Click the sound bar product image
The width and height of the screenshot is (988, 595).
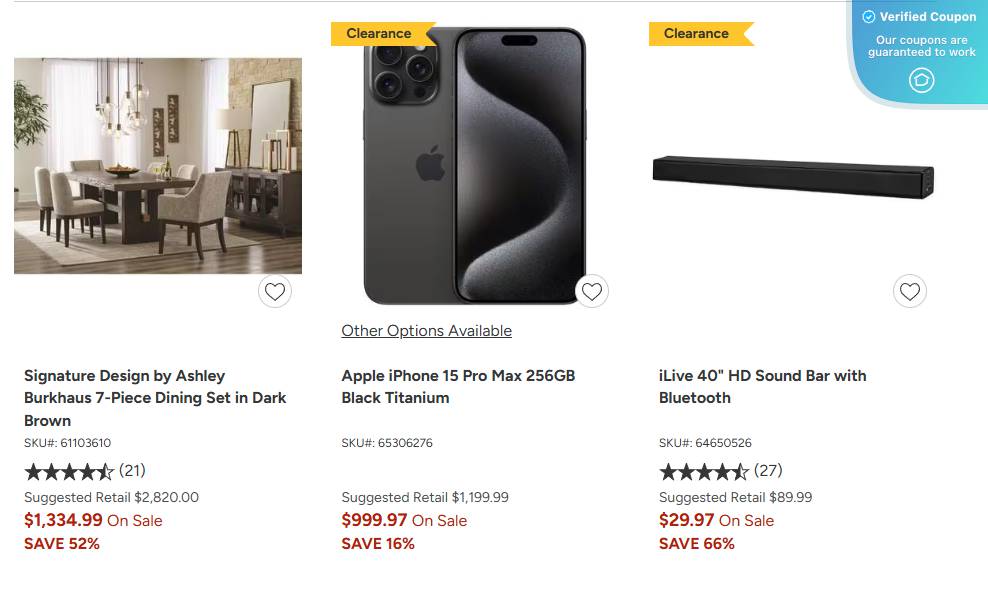793,172
